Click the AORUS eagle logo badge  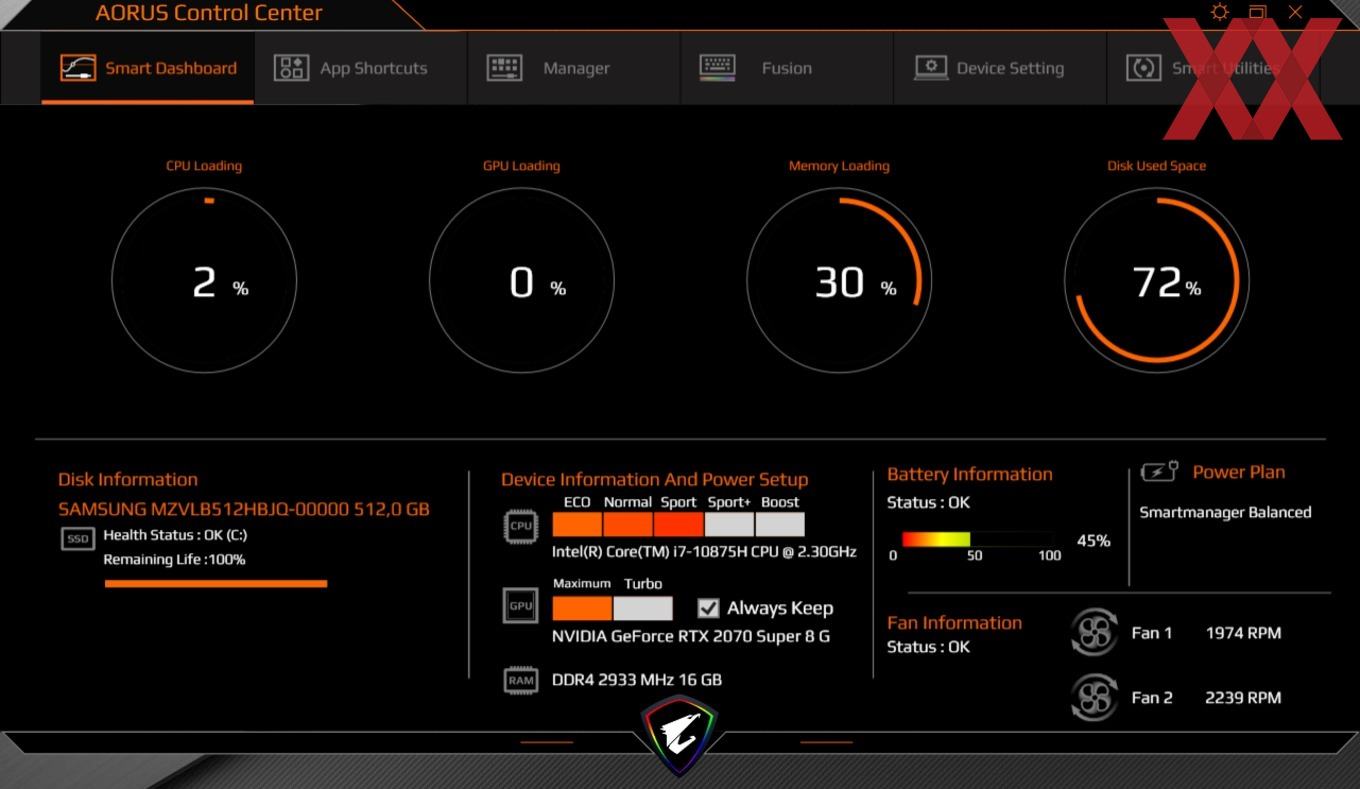pyautogui.click(x=679, y=735)
